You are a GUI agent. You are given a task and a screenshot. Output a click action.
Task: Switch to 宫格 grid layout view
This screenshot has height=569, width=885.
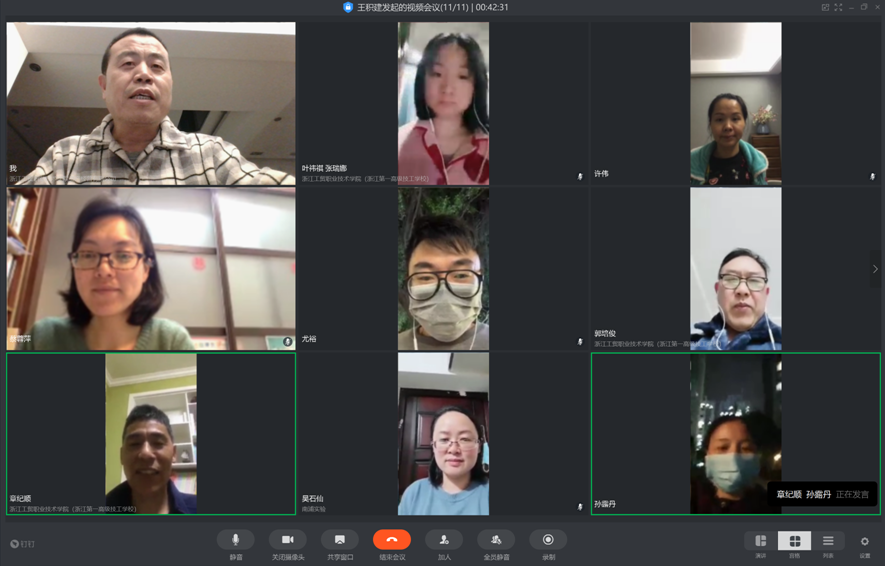(x=795, y=541)
